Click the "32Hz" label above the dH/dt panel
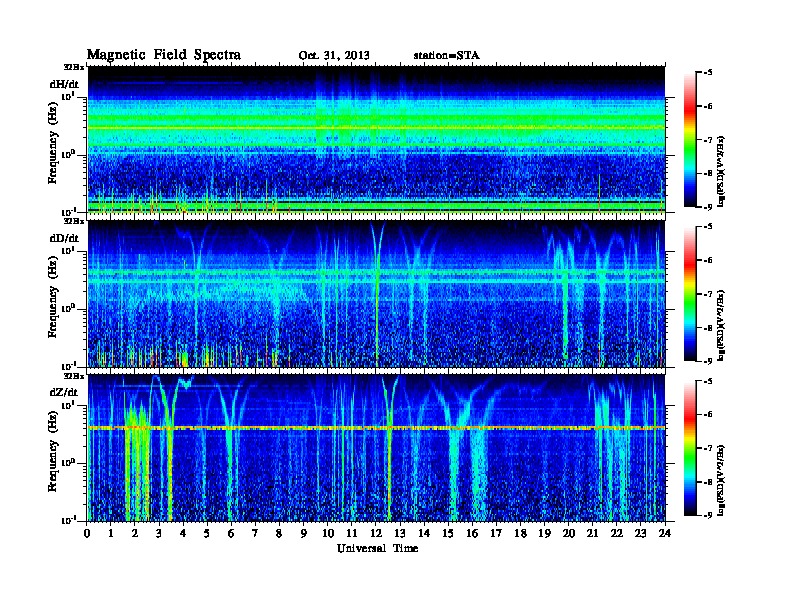 [74, 67]
